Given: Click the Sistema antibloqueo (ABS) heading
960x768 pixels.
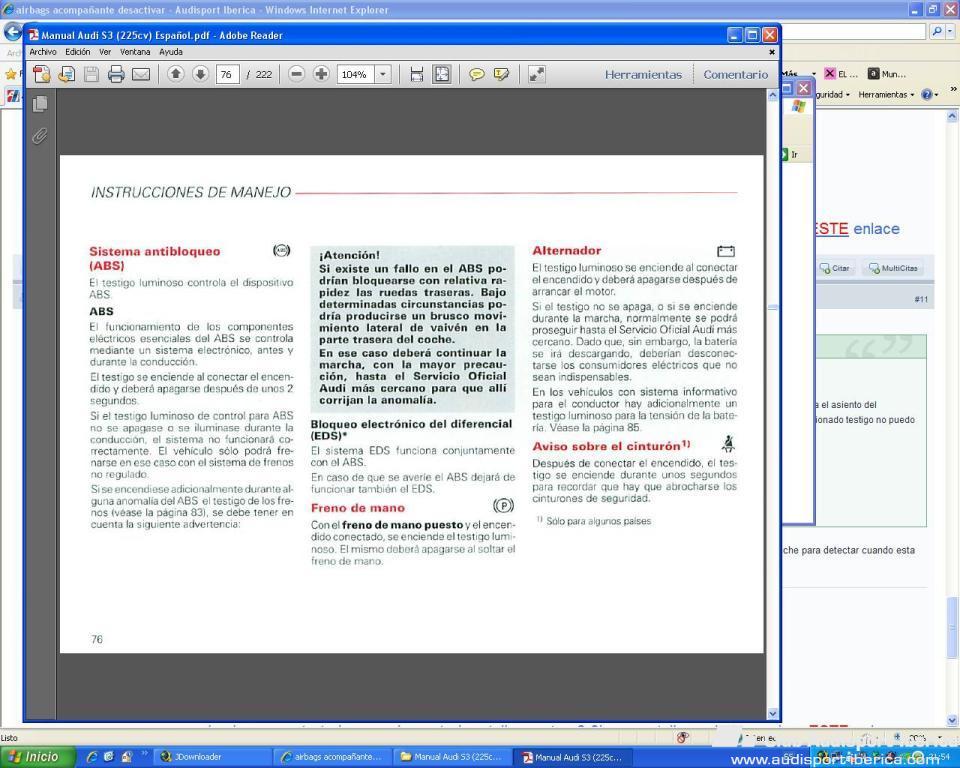Looking at the screenshot, I should click(x=154, y=258).
